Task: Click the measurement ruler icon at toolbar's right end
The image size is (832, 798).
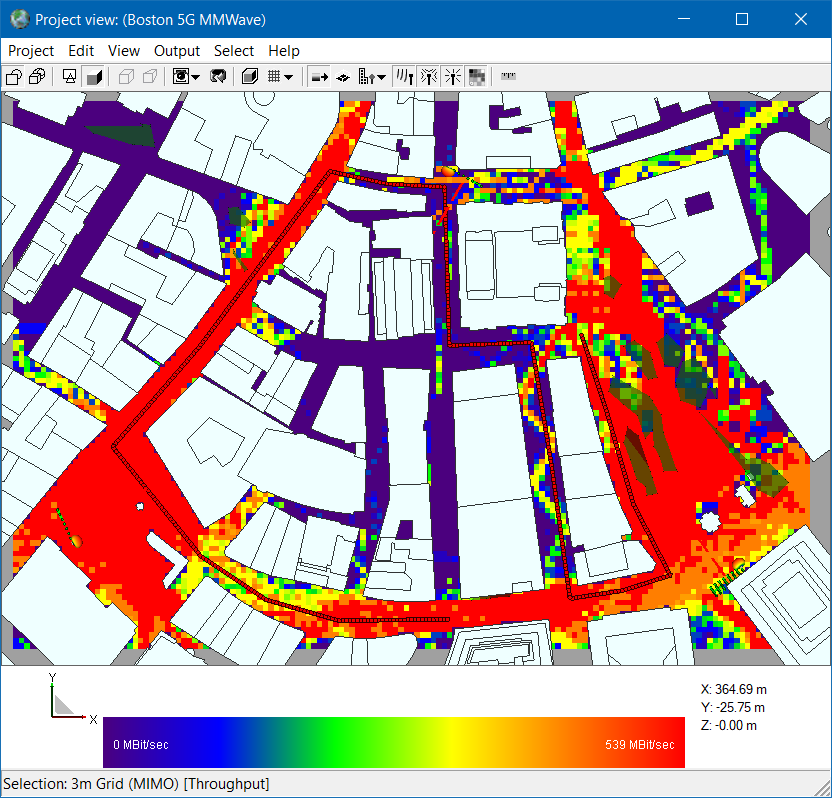Action: click(x=507, y=76)
